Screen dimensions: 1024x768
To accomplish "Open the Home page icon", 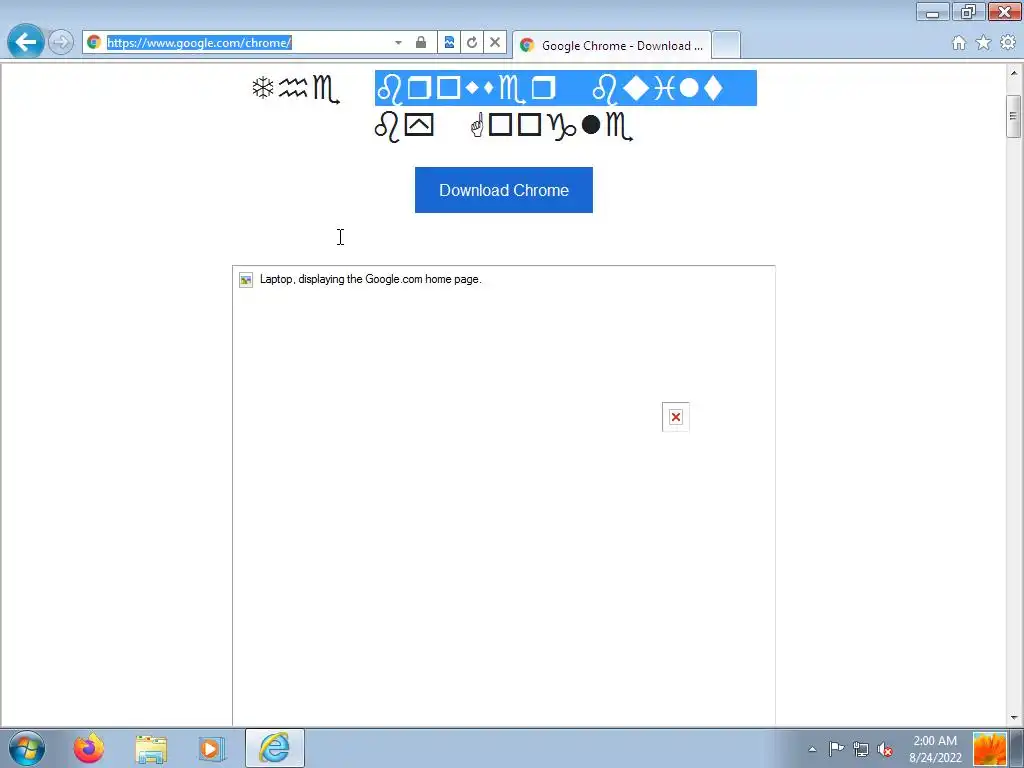I will pyautogui.click(x=959, y=42).
